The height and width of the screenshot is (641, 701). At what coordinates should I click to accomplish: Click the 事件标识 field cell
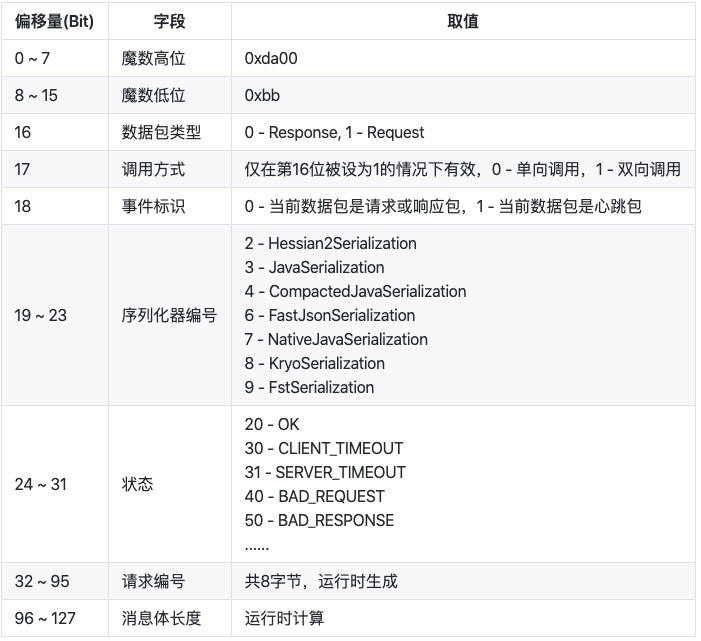click(x=153, y=206)
